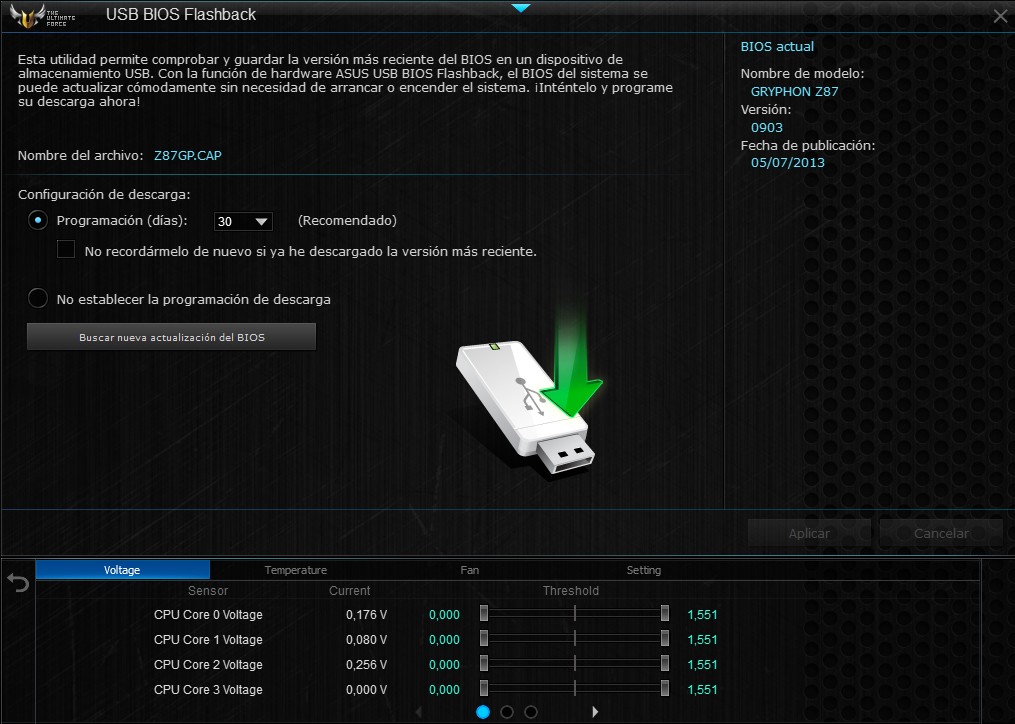Click the 0,000 V current value
This screenshot has width=1015, height=724.
(x=366, y=690)
